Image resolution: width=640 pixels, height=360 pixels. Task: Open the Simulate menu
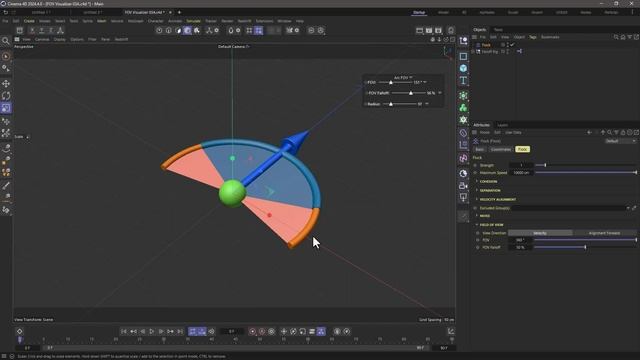(x=193, y=21)
